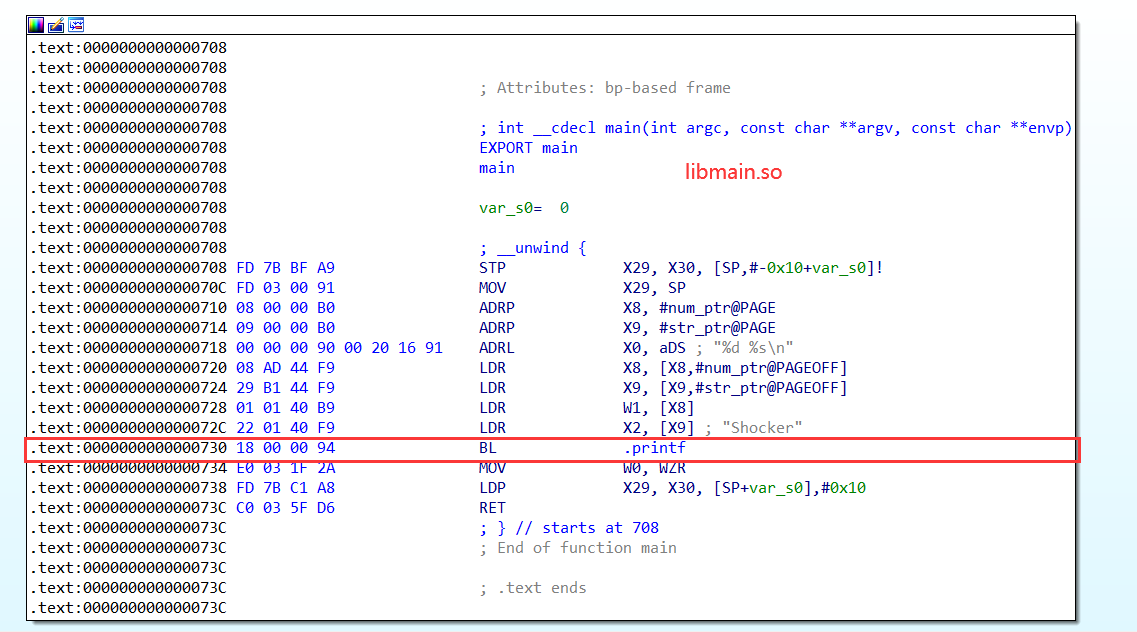Click the .printf call target
The image size is (1137, 632).
pos(654,448)
